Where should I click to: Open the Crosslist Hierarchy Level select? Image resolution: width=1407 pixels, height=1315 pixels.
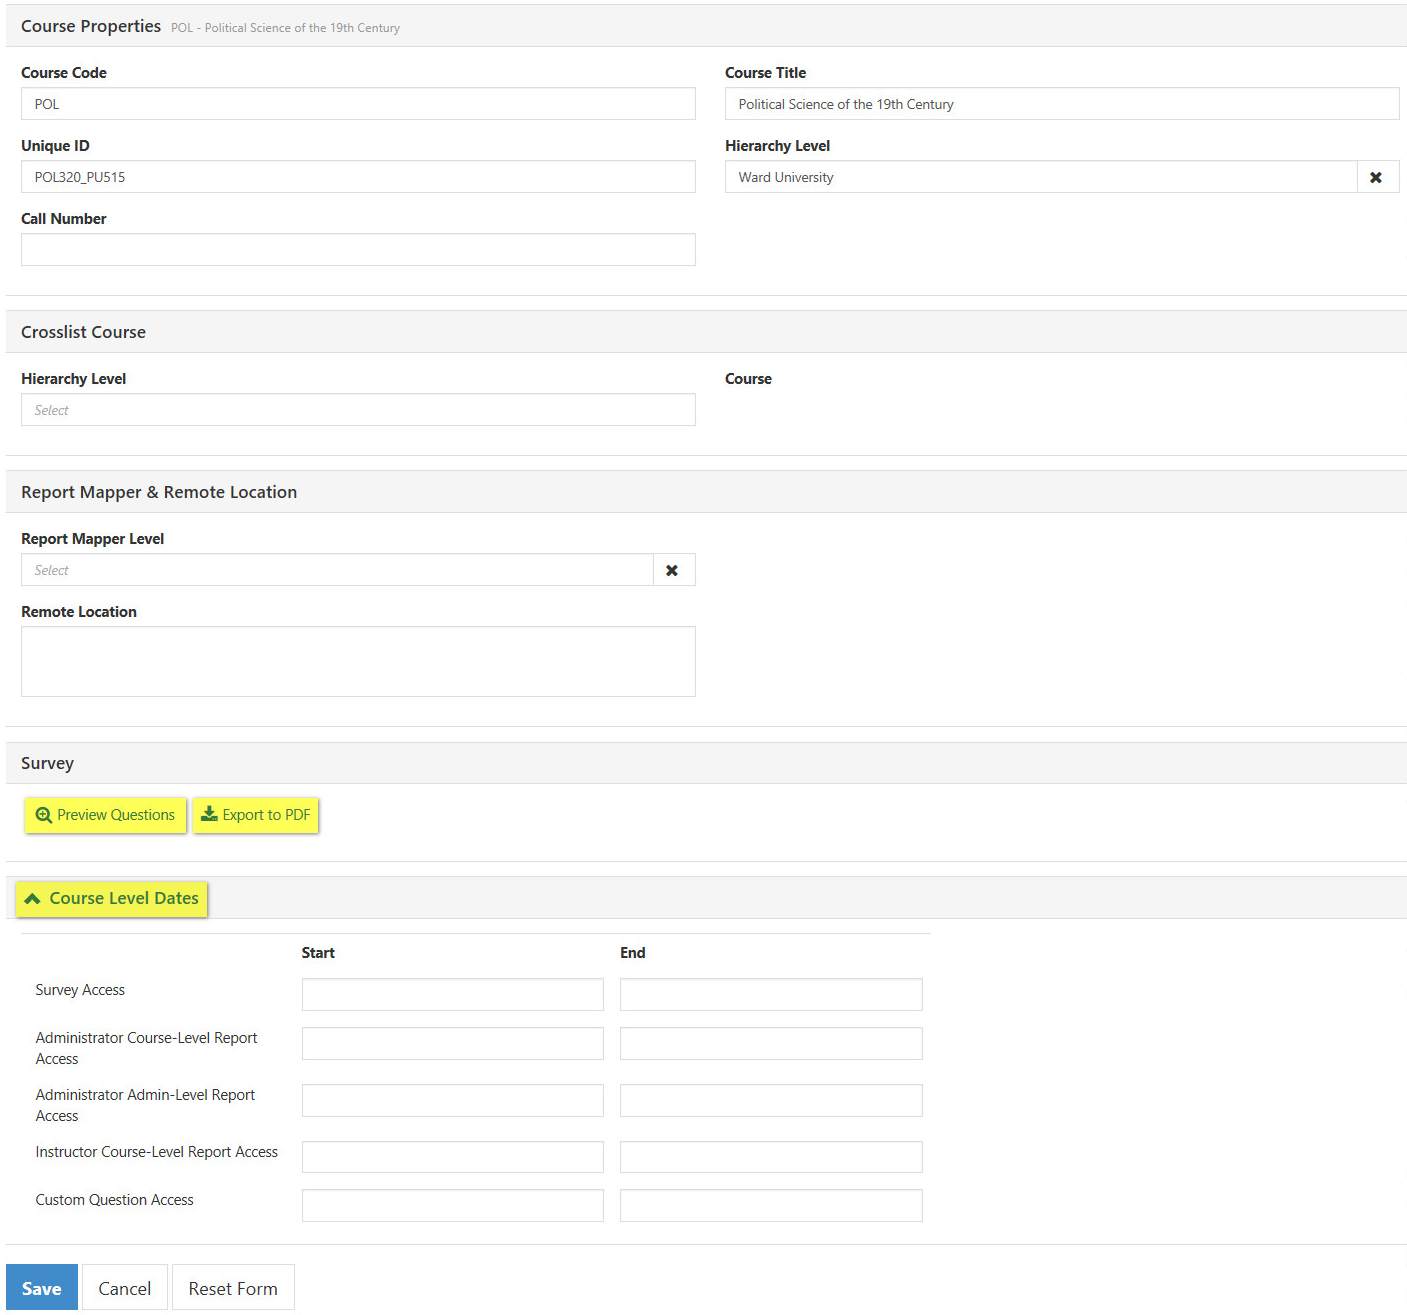tap(358, 410)
